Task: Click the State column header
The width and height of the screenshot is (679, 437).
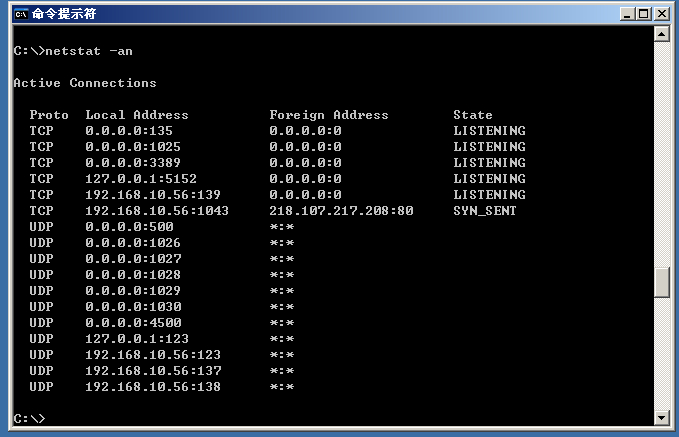Action: pyautogui.click(x=472, y=115)
